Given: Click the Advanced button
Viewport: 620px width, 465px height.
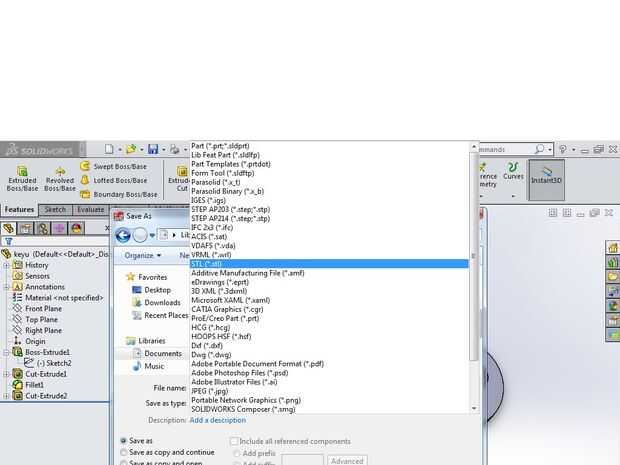Looking at the screenshot, I should (347, 461).
